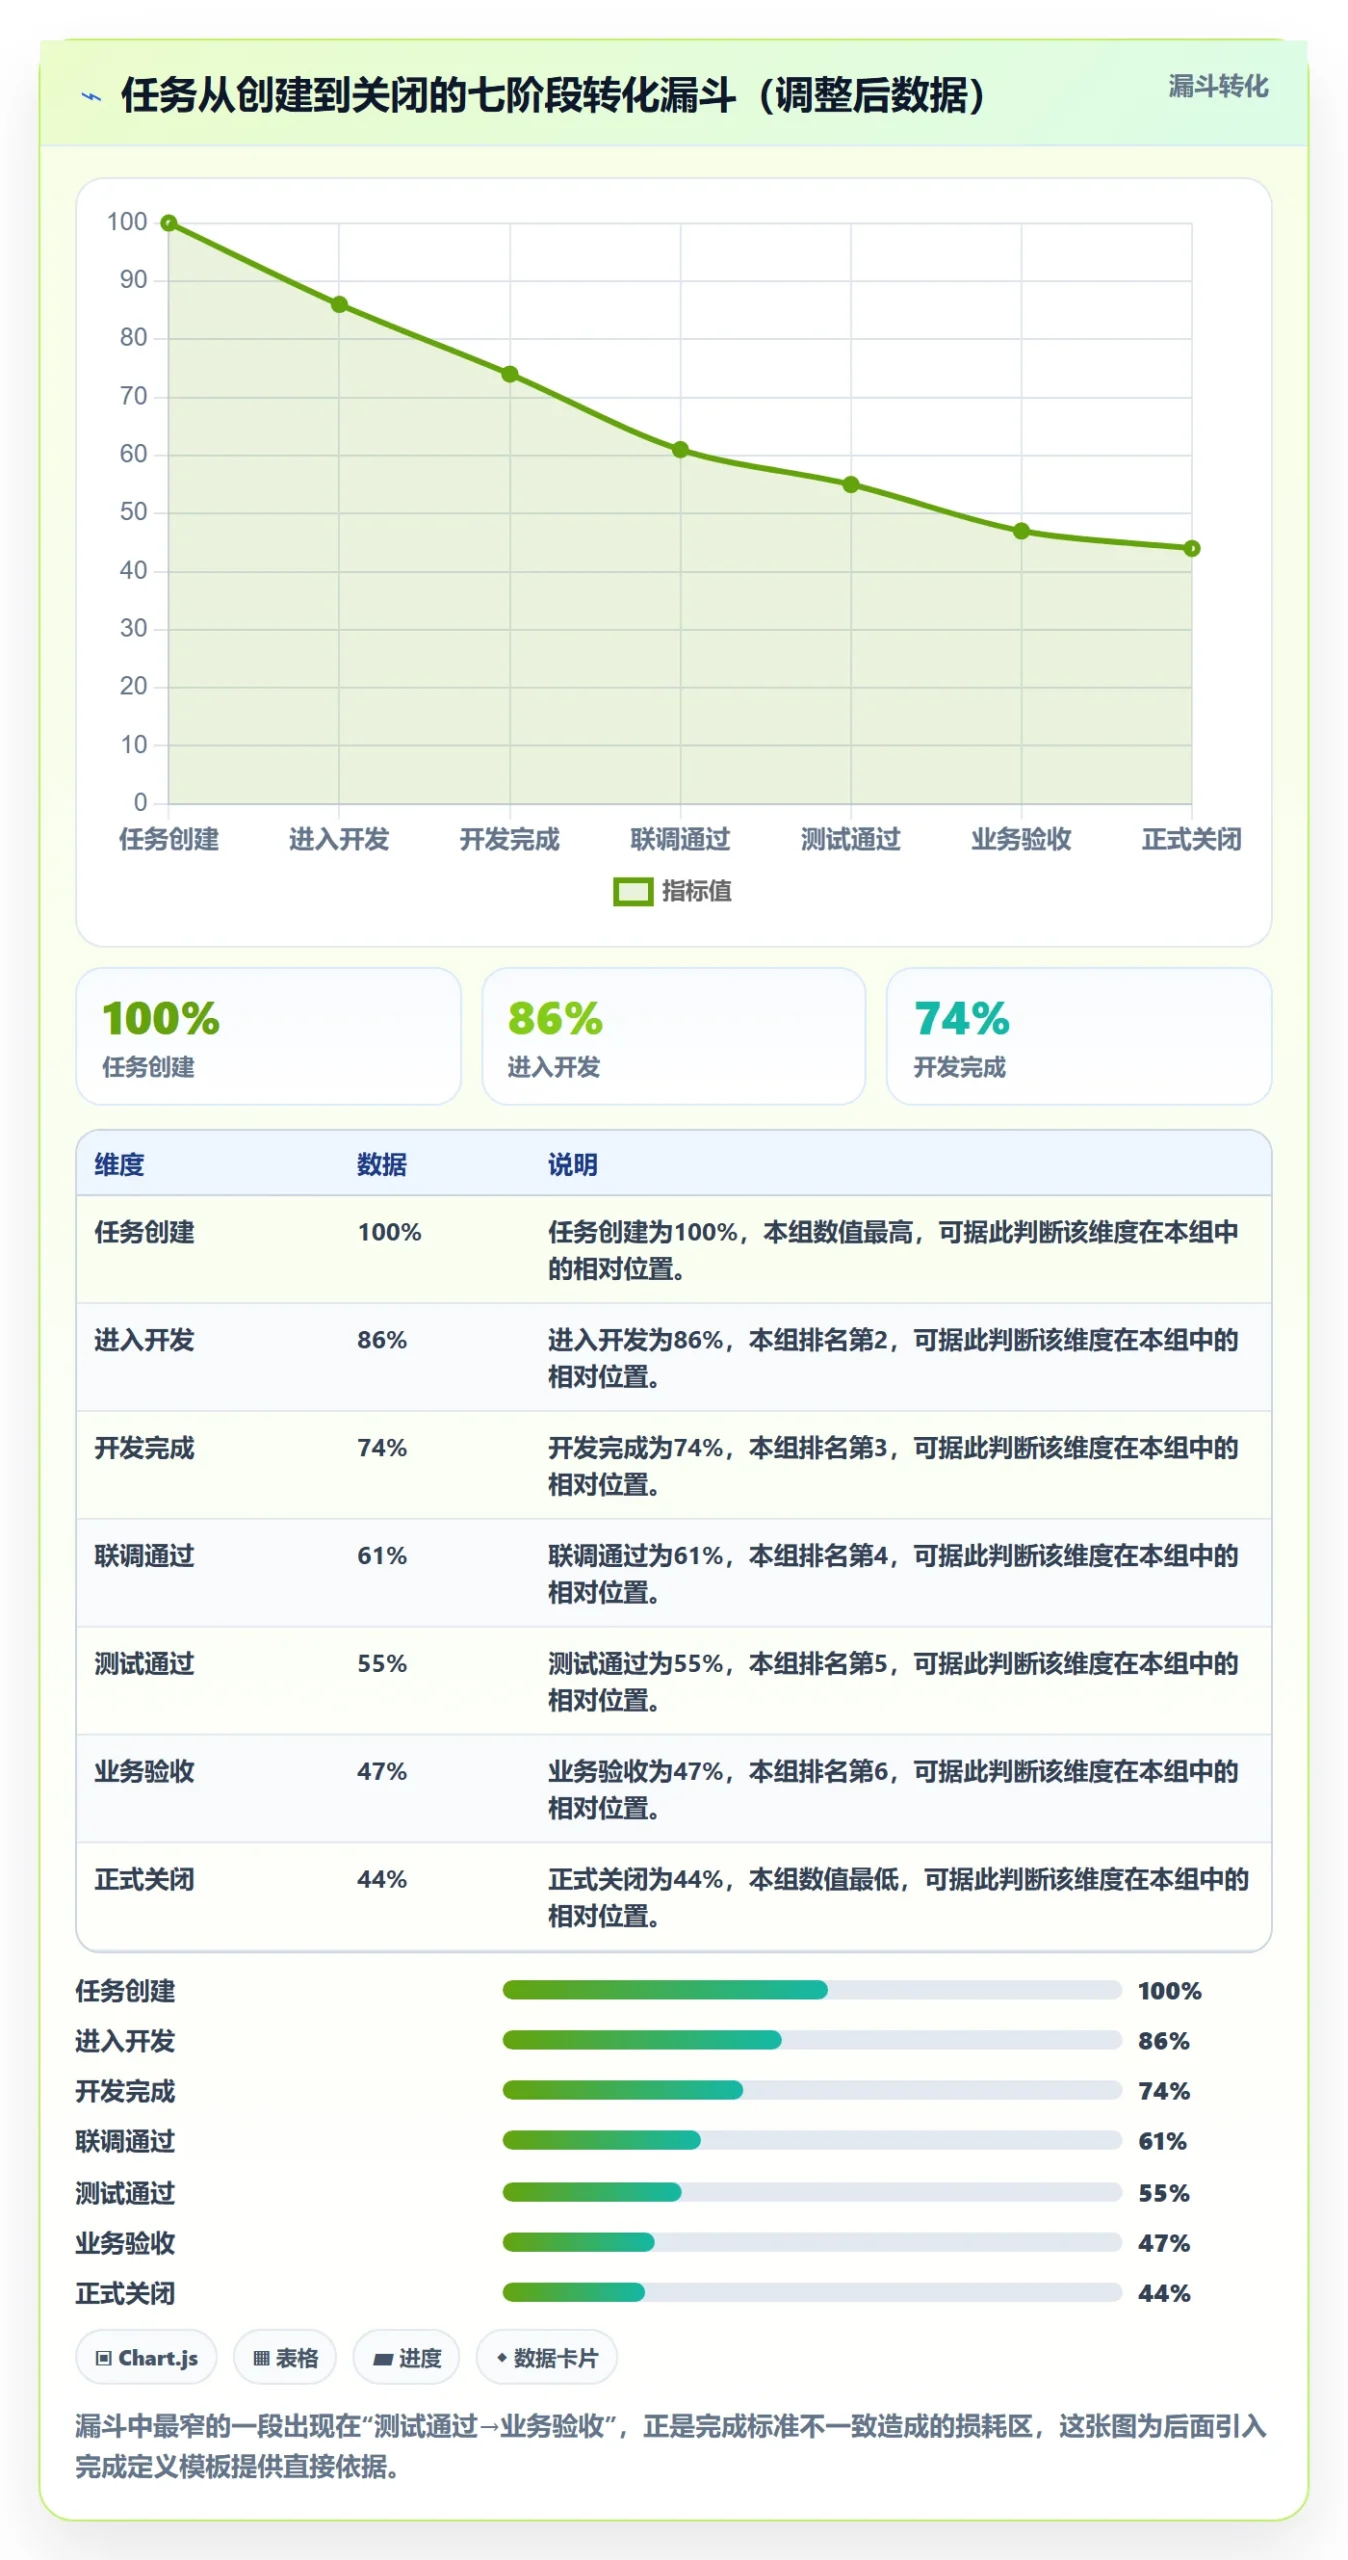This screenshot has width=1348, height=2560.
Task: Select the 漏斗转化 label in header
Action: click(1217, 86)
